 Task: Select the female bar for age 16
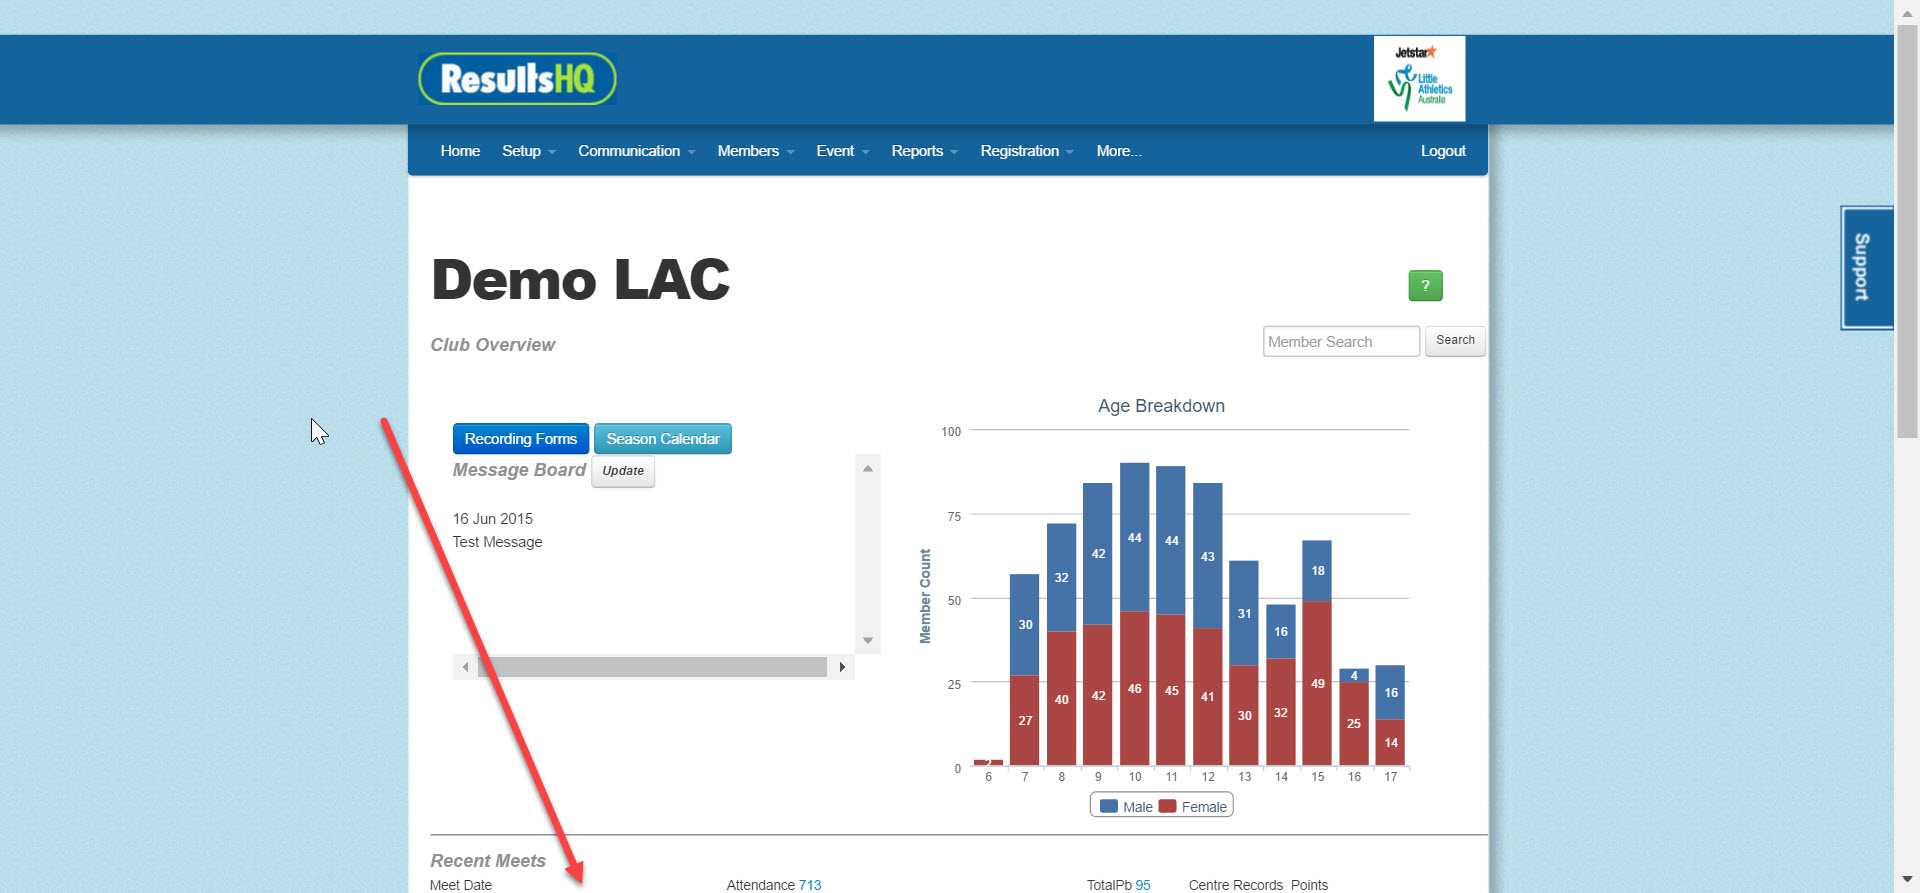[x=1353, y=724]
